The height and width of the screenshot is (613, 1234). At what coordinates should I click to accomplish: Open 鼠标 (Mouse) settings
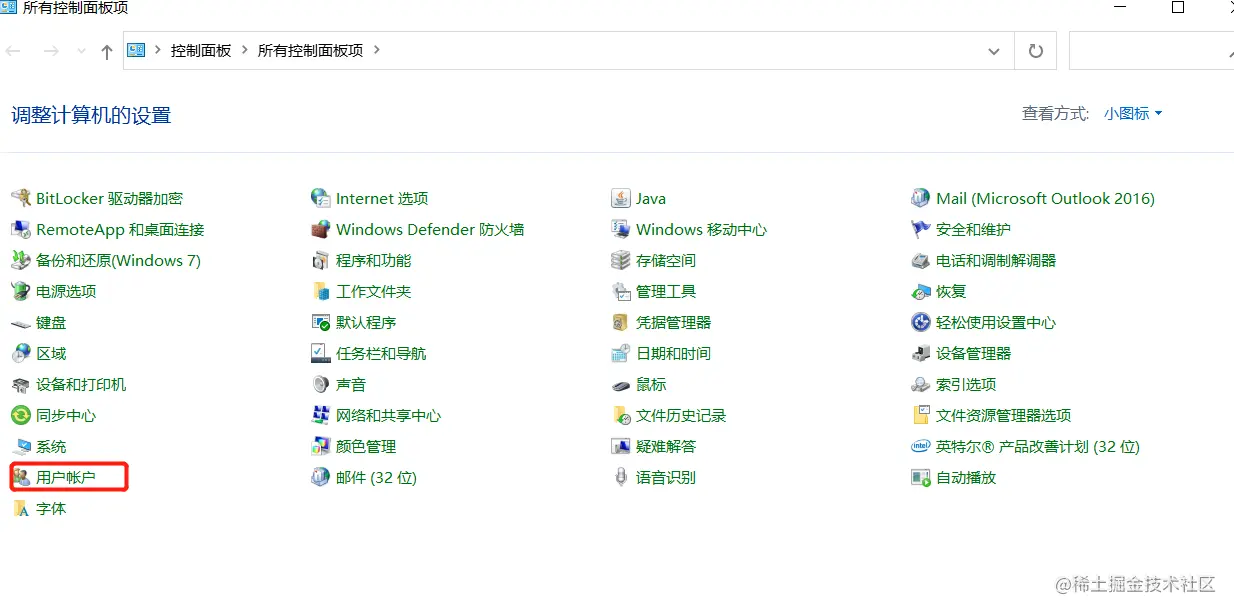(651, 384)
